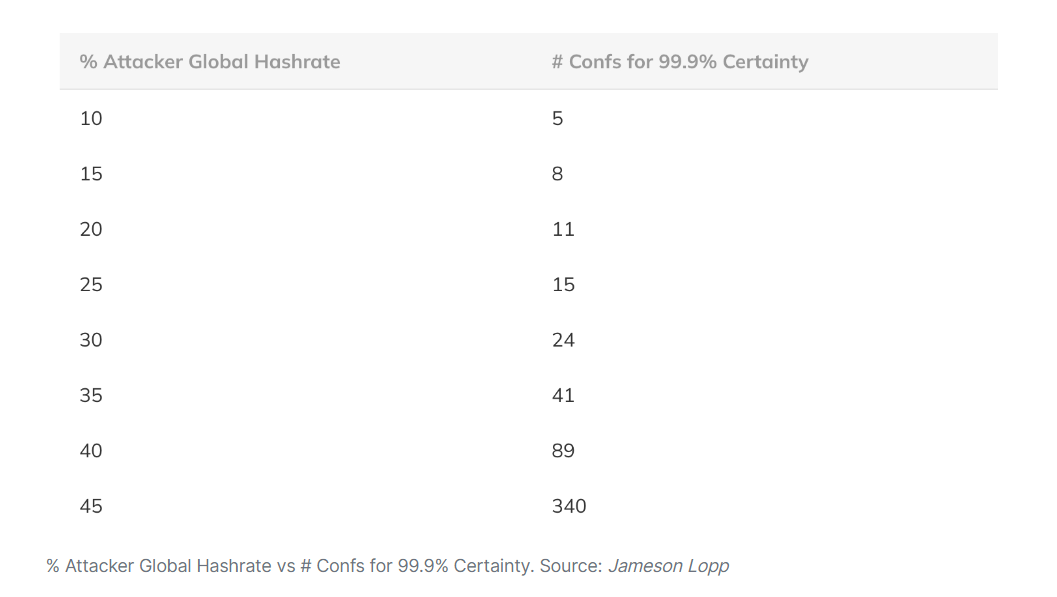Click the confirmations value 89
Viewport: 1057px width, 597px height.
pos(564,450)
